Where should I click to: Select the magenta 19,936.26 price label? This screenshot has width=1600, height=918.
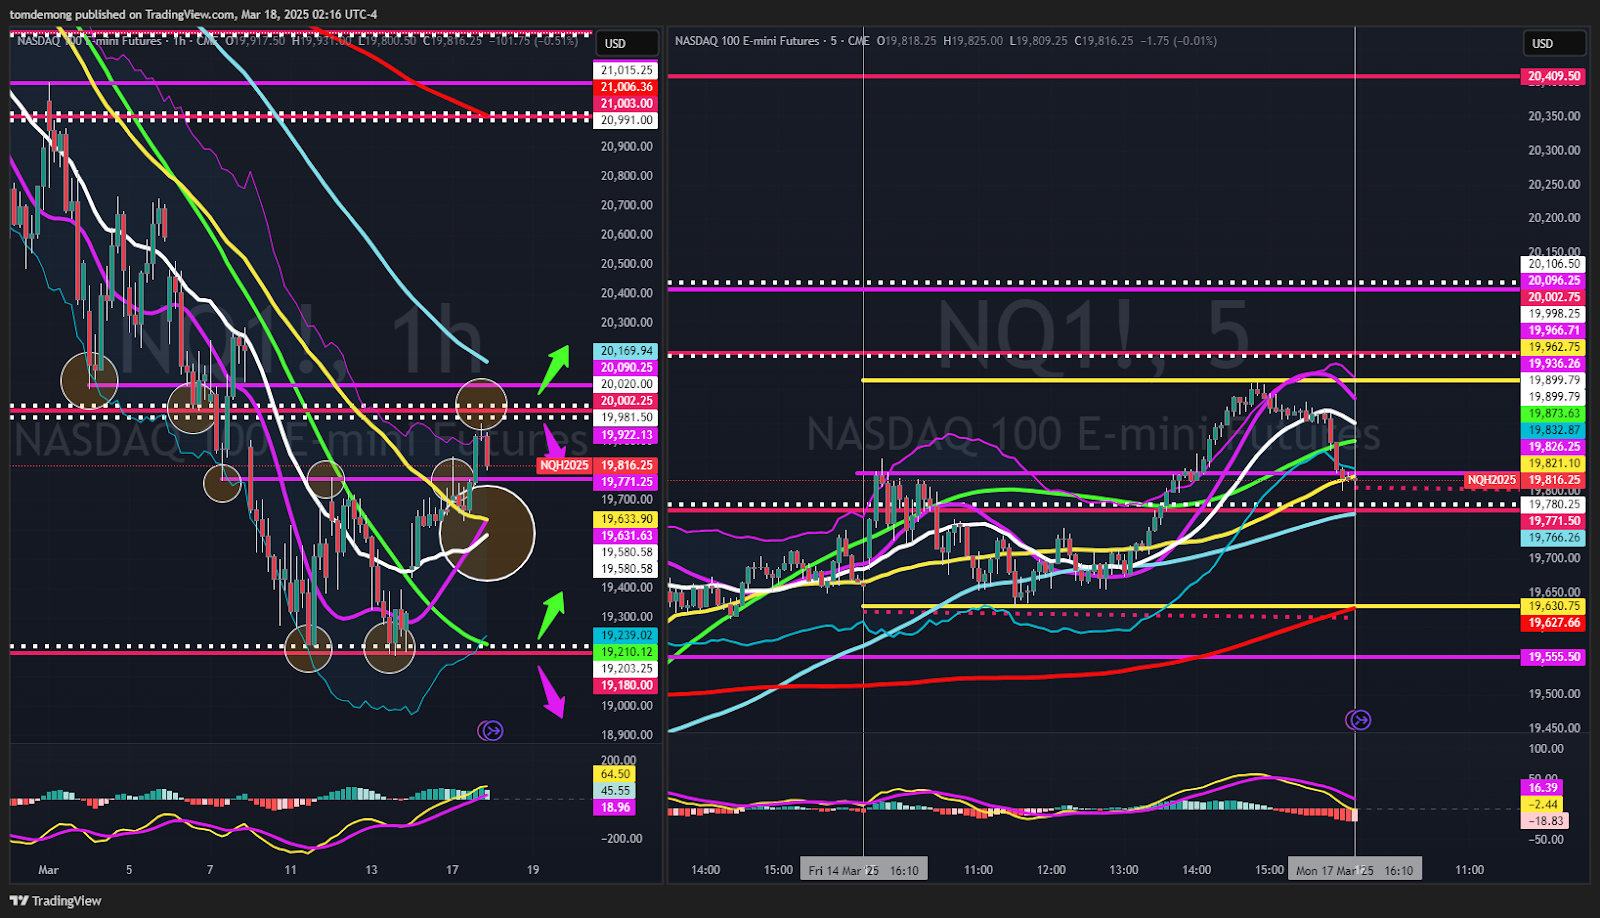pyautogui.click(x=1554, y=364)
